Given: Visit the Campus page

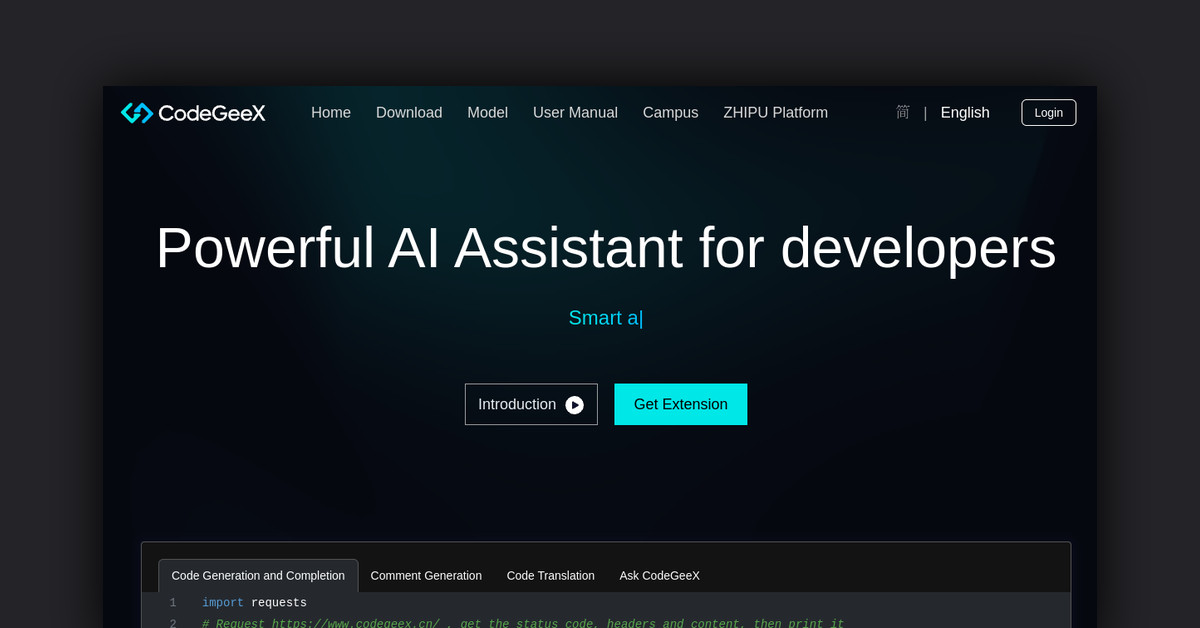Looking at the screenshot, I should point(670,112).
